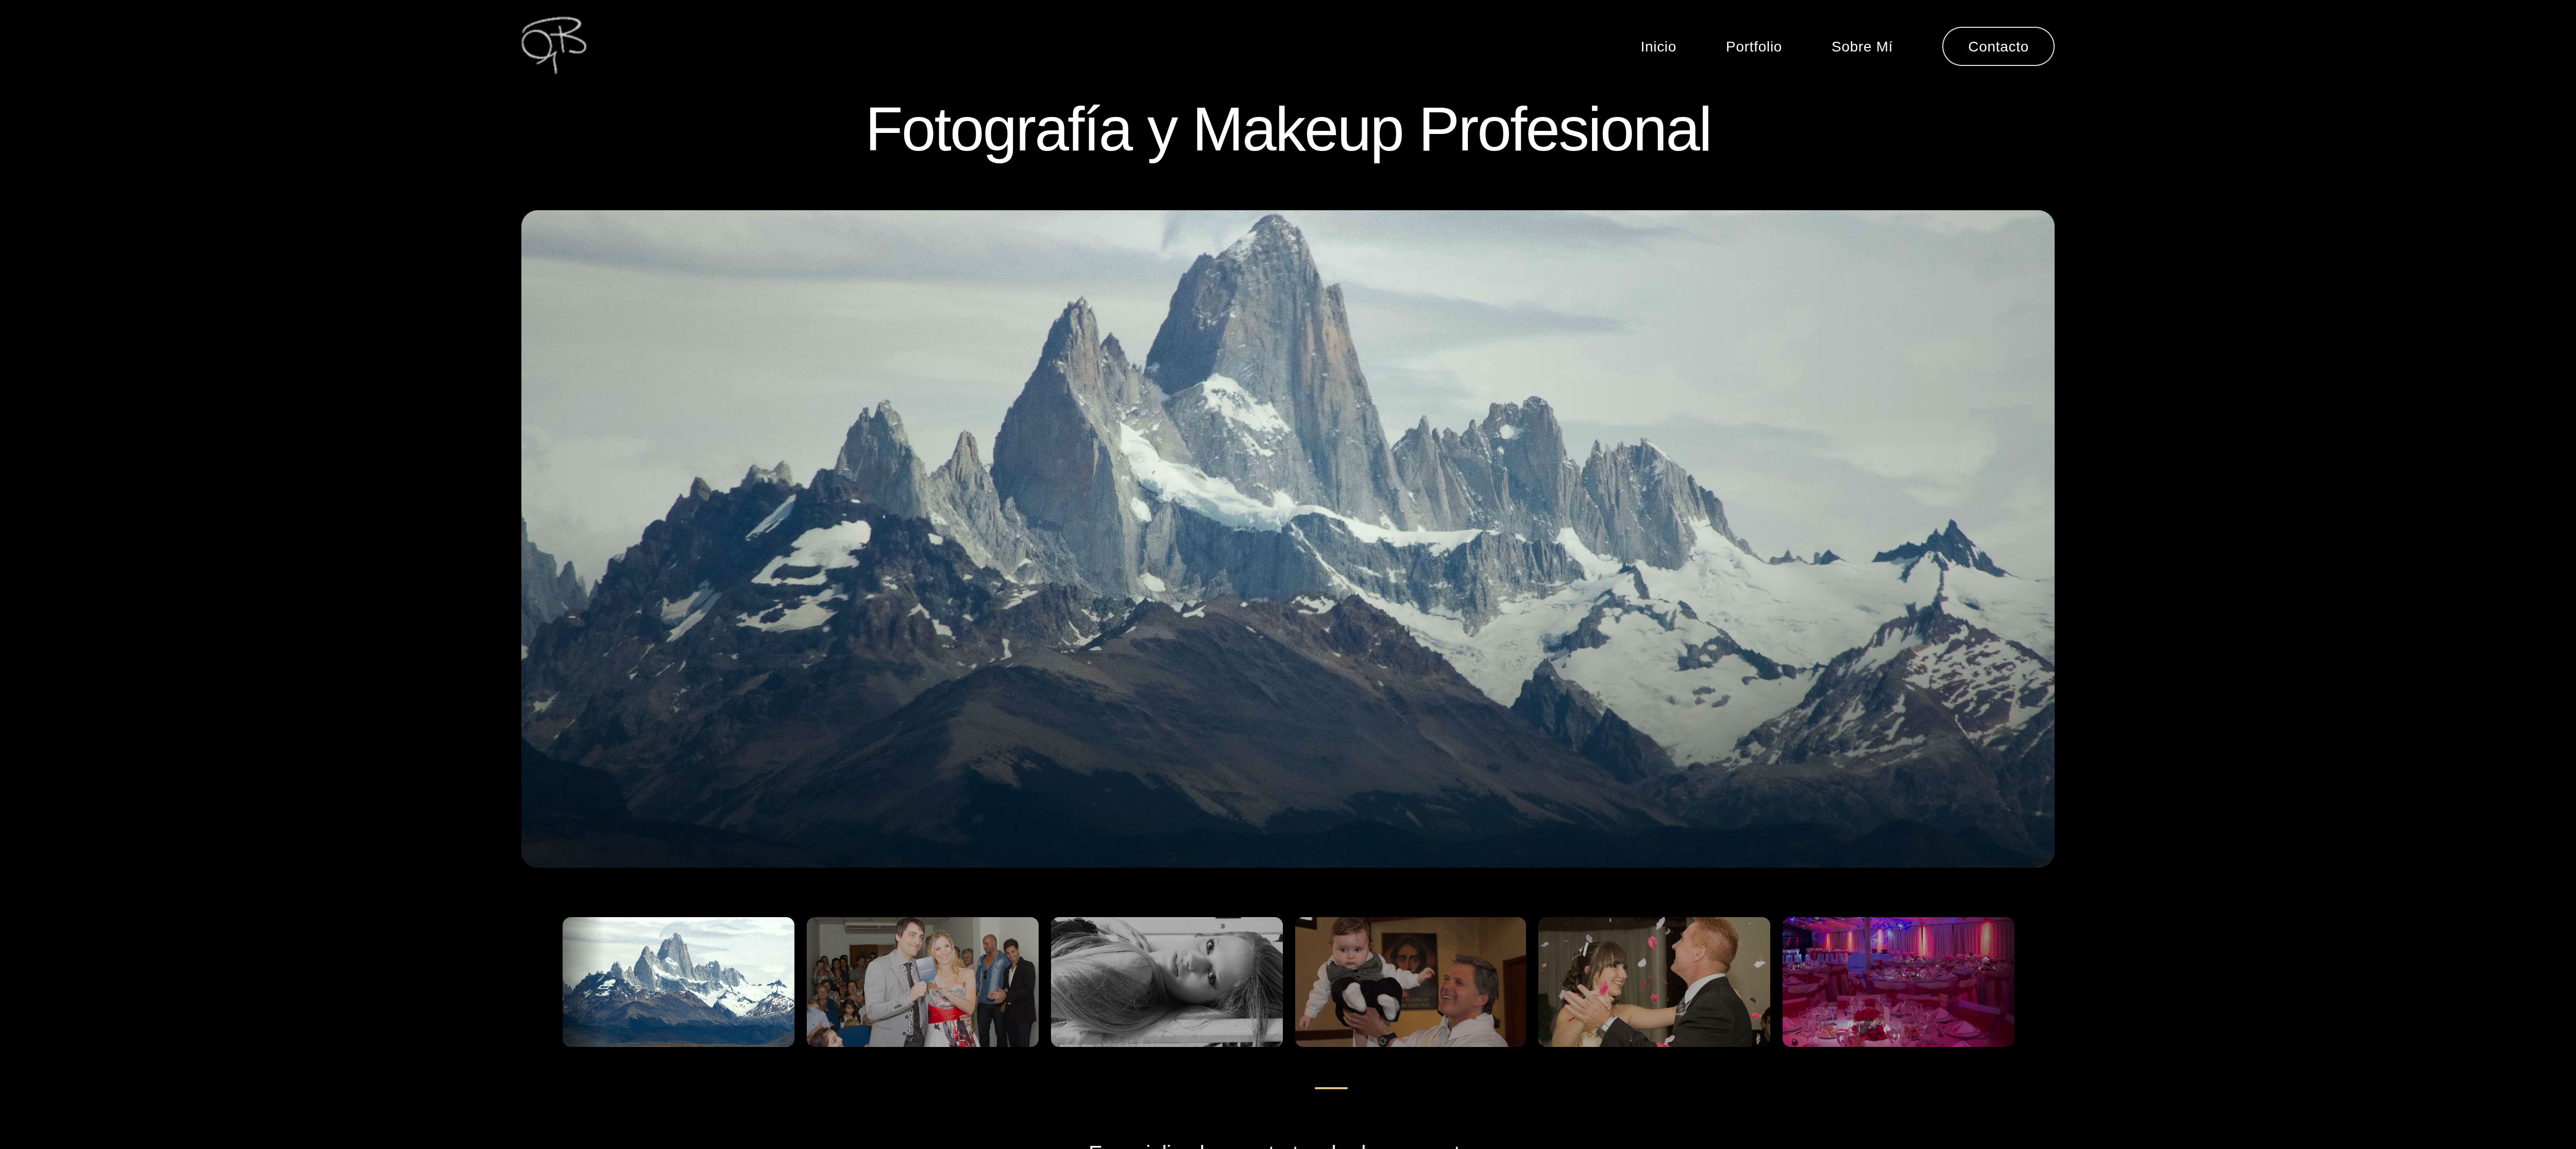
Task: Click the signature logo in the header
Action: (553, 45)
